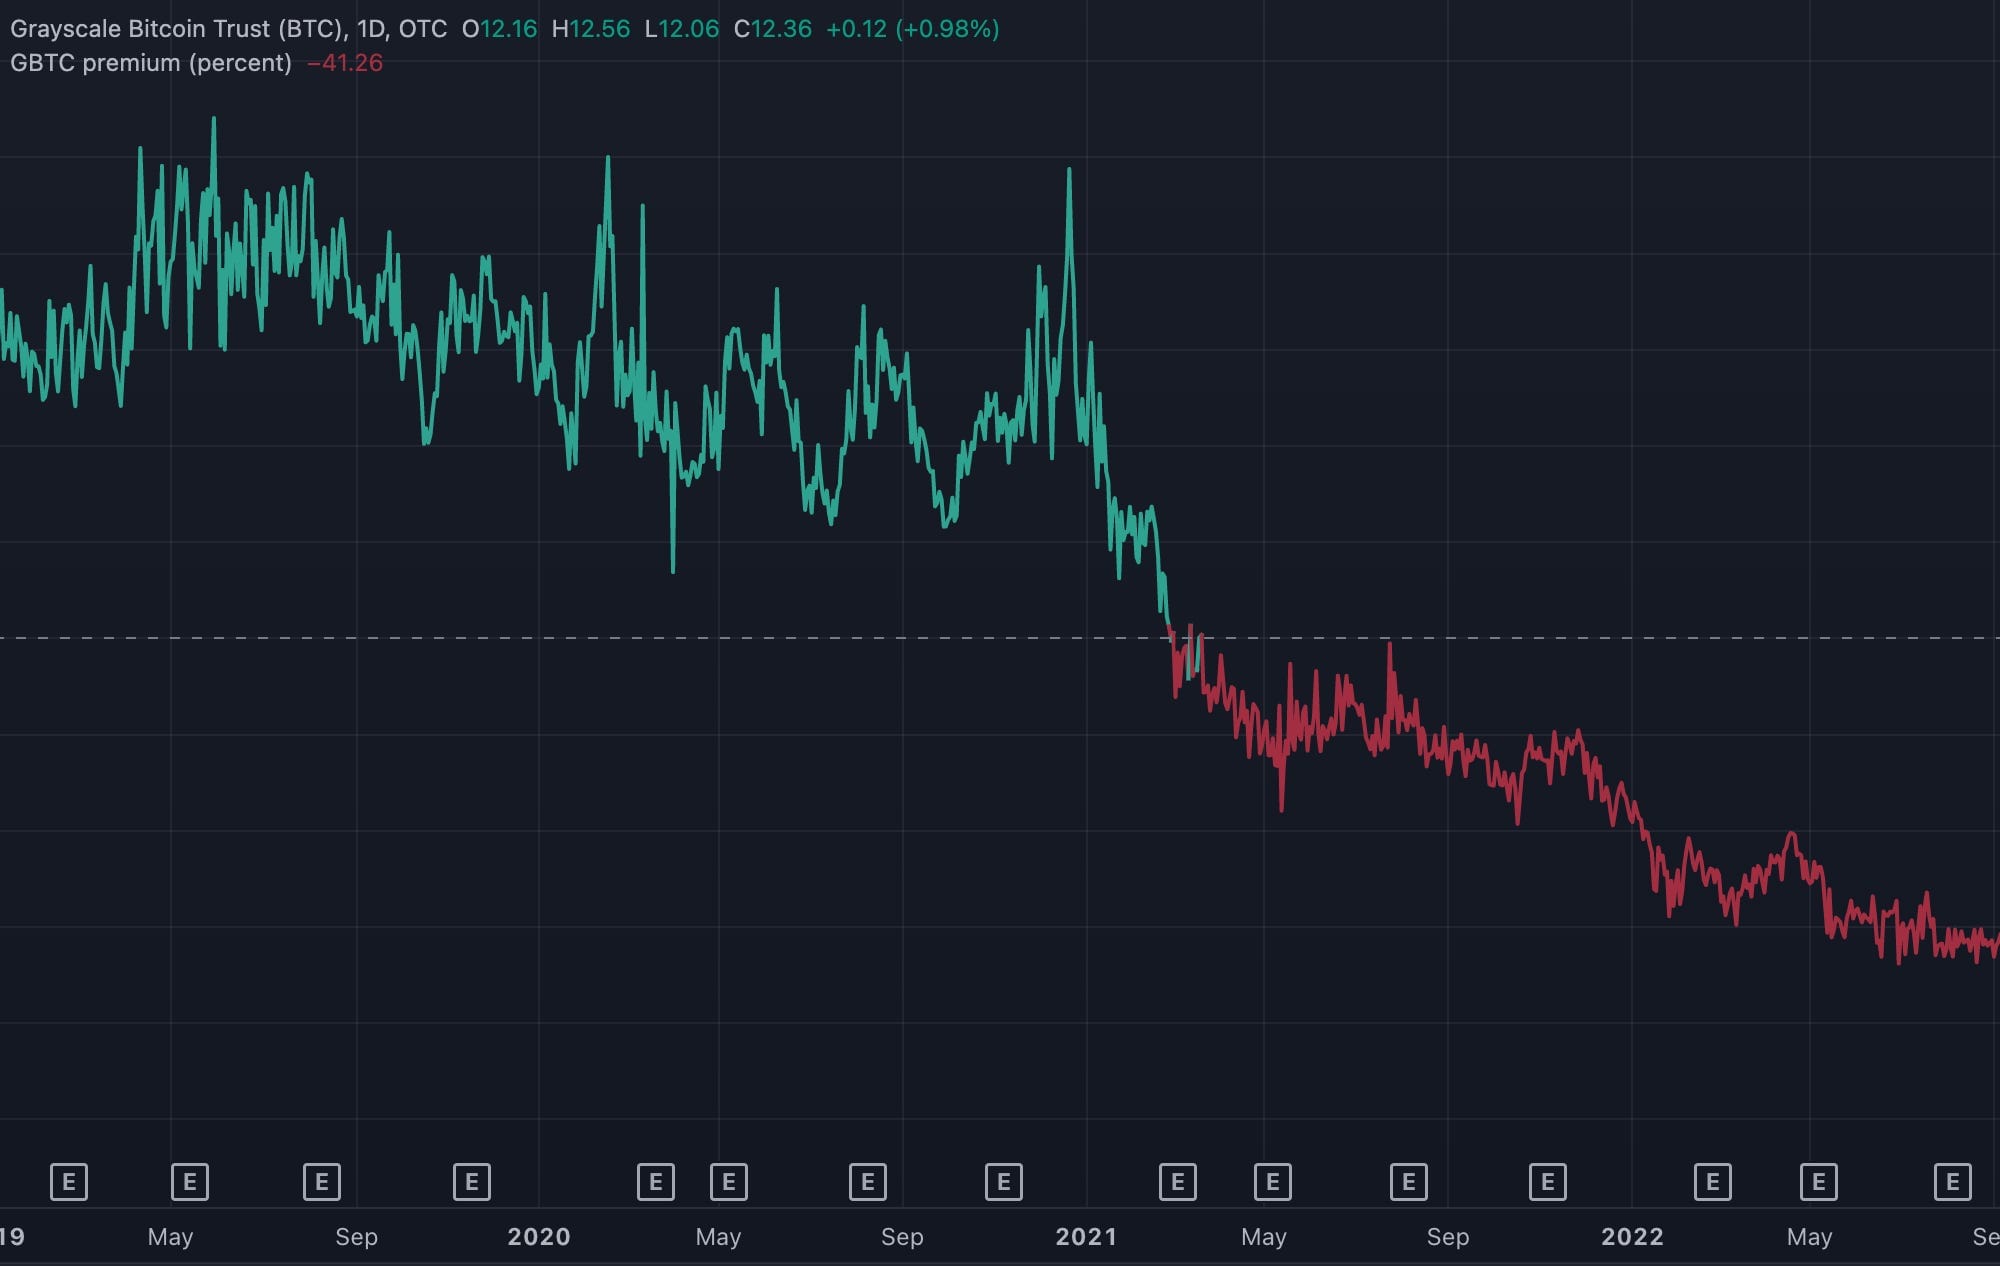Click the OTC exchange label
The image size is (2000, 1266).
(428, 29)
